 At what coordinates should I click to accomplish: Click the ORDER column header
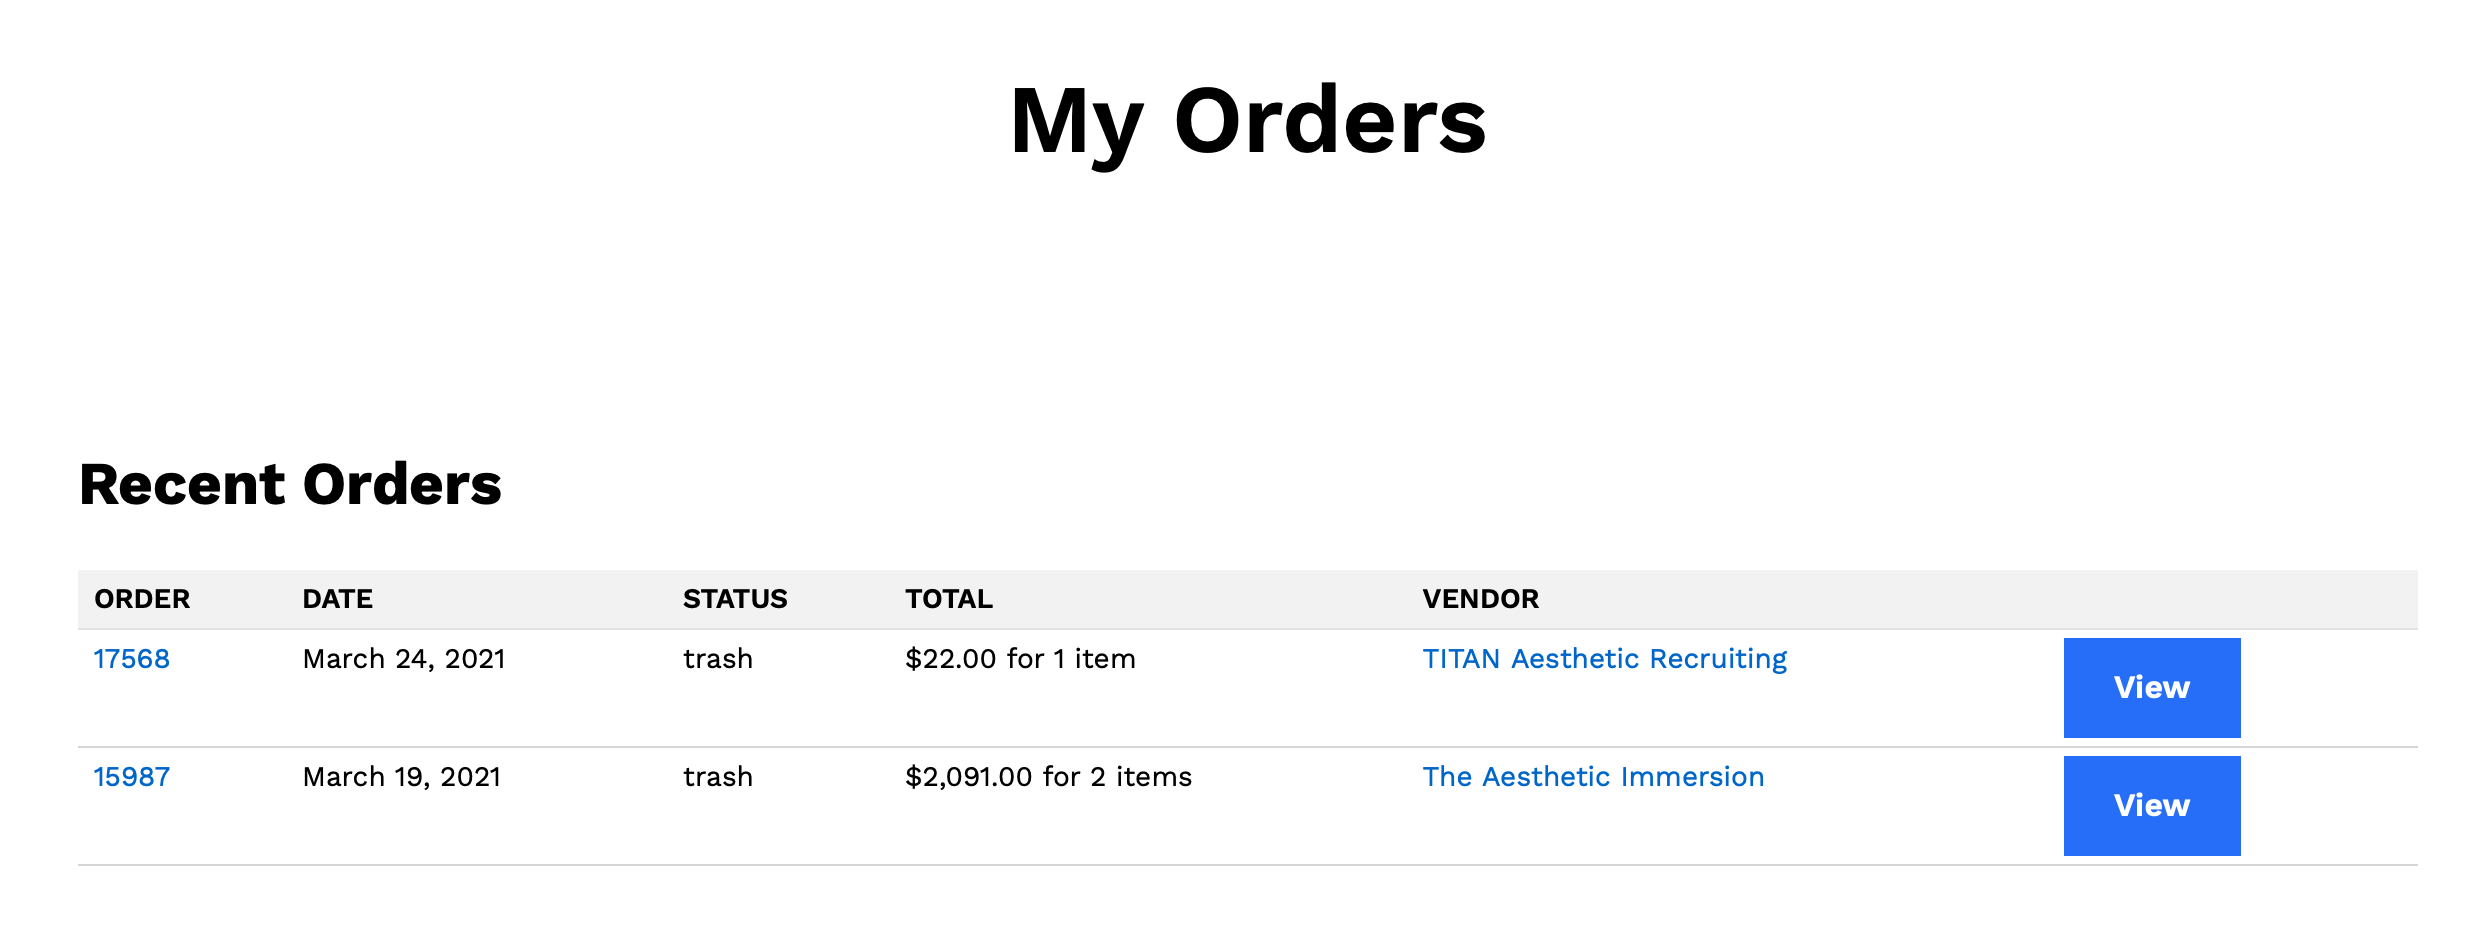[x=142, y=599]
